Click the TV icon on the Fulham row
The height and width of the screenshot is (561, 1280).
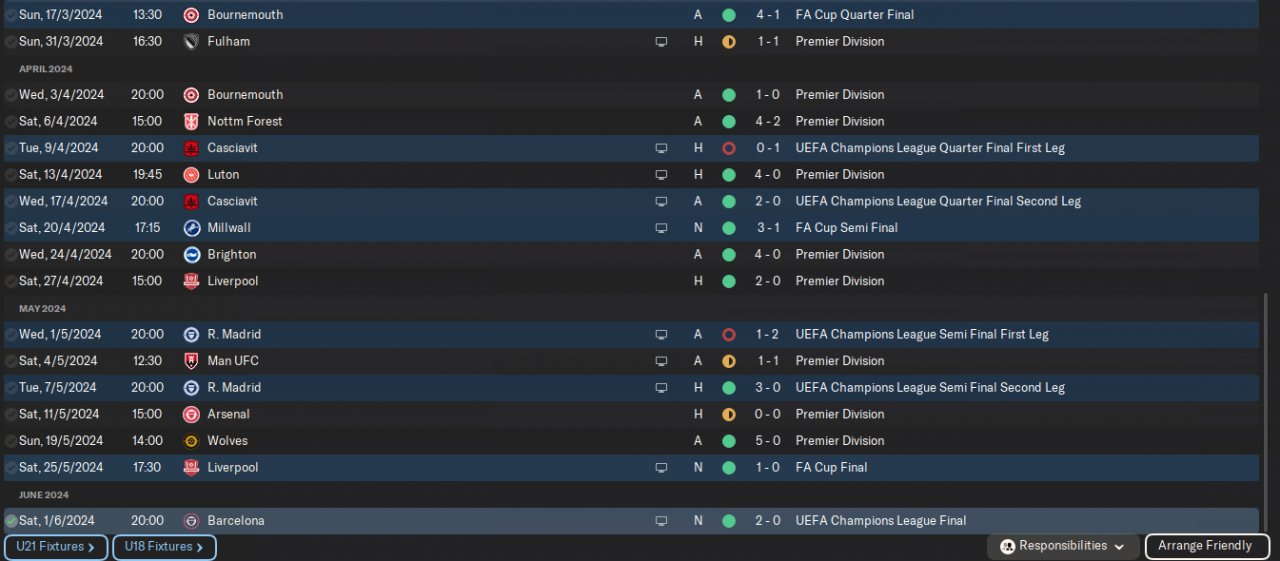click(x=661, y=42)
